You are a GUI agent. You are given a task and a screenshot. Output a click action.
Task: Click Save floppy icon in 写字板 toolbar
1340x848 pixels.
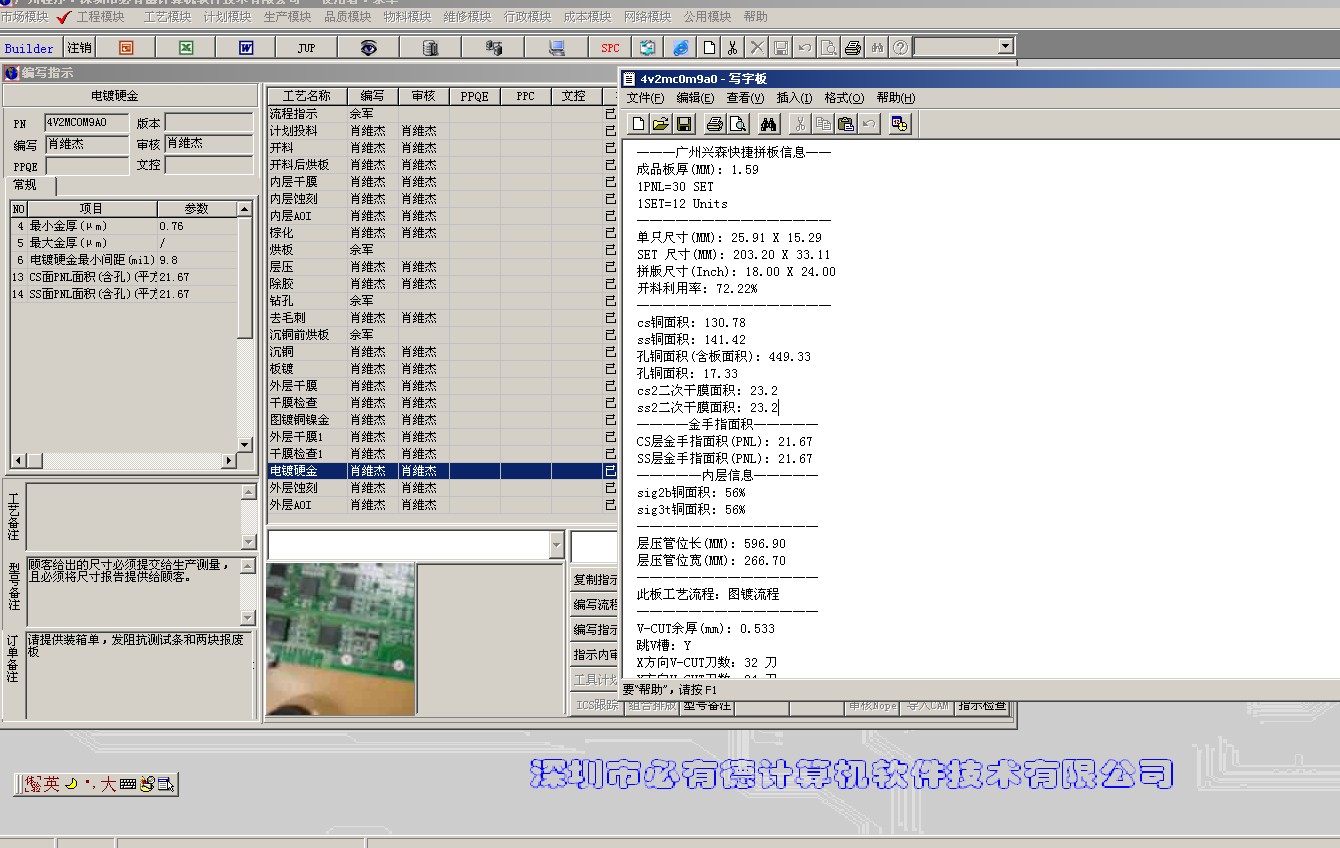click(684, 124)
